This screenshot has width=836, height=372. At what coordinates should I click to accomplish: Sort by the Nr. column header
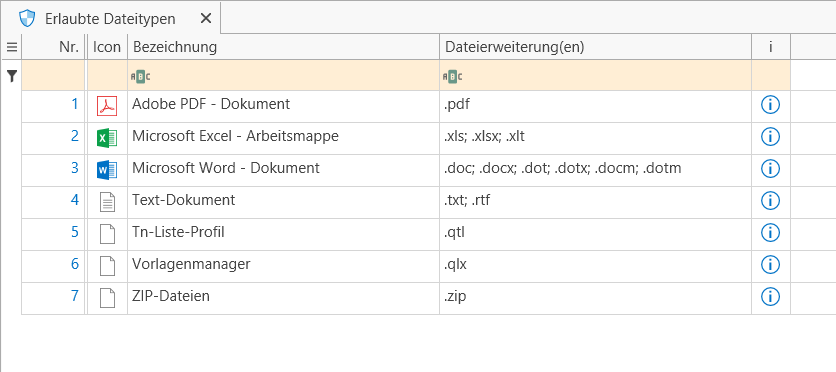pos(53,47)
